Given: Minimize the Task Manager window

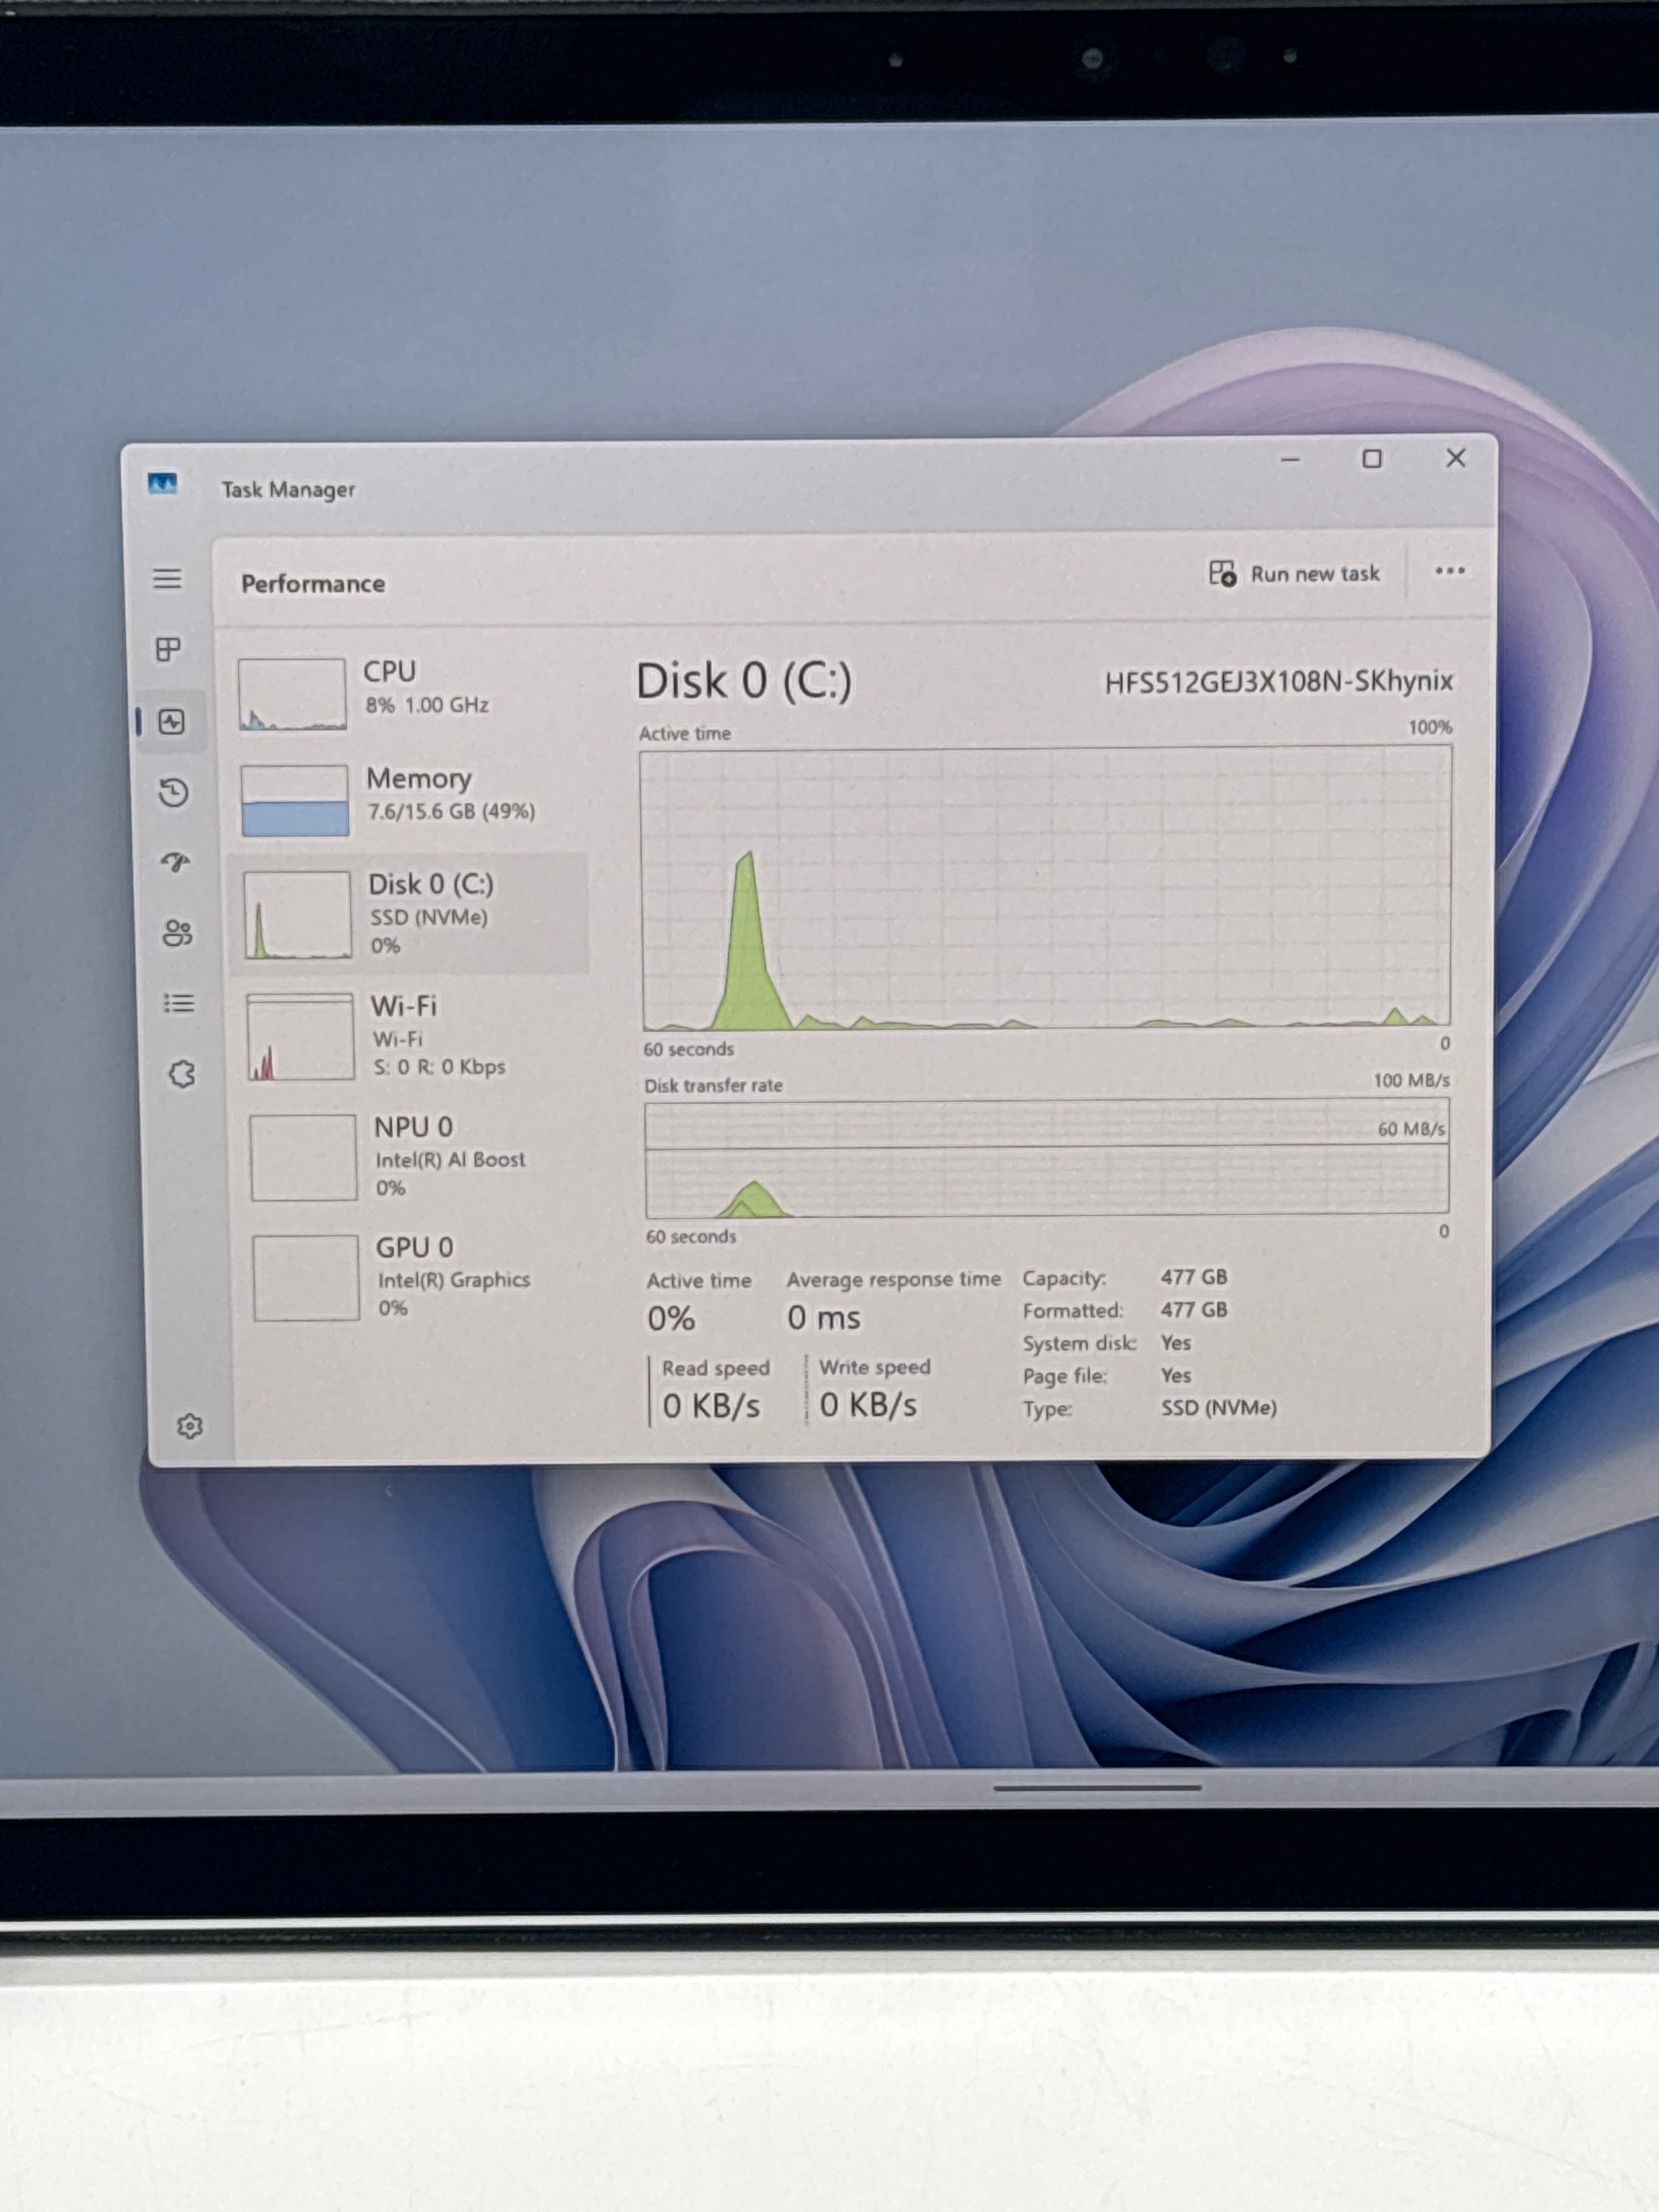Looking at the screenshot, I should click(1291, 460).
